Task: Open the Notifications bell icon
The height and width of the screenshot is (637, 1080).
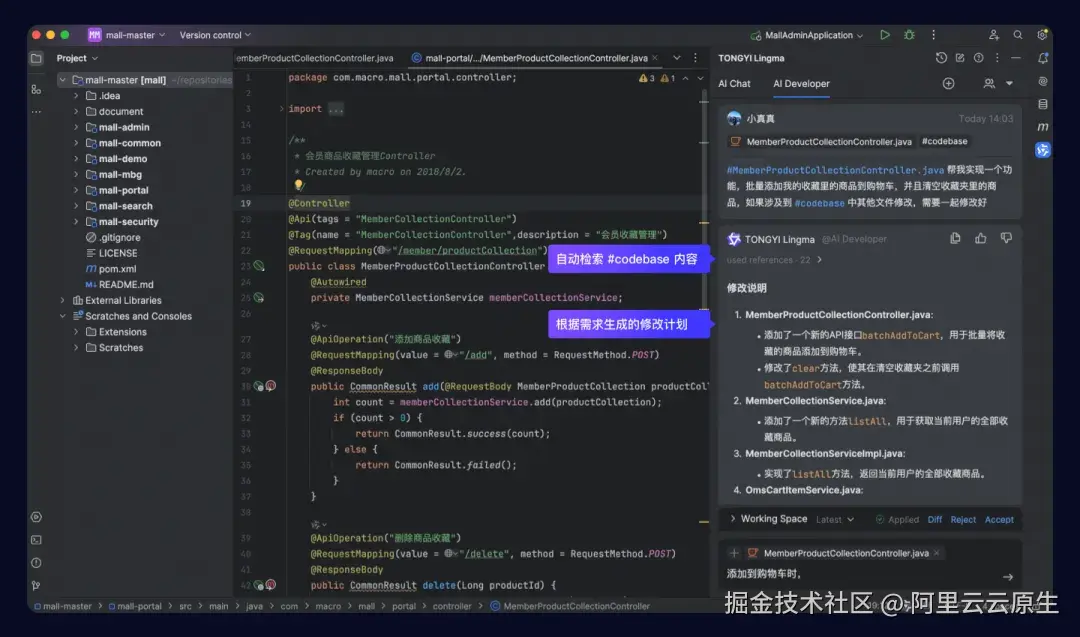Action: 1043,59
